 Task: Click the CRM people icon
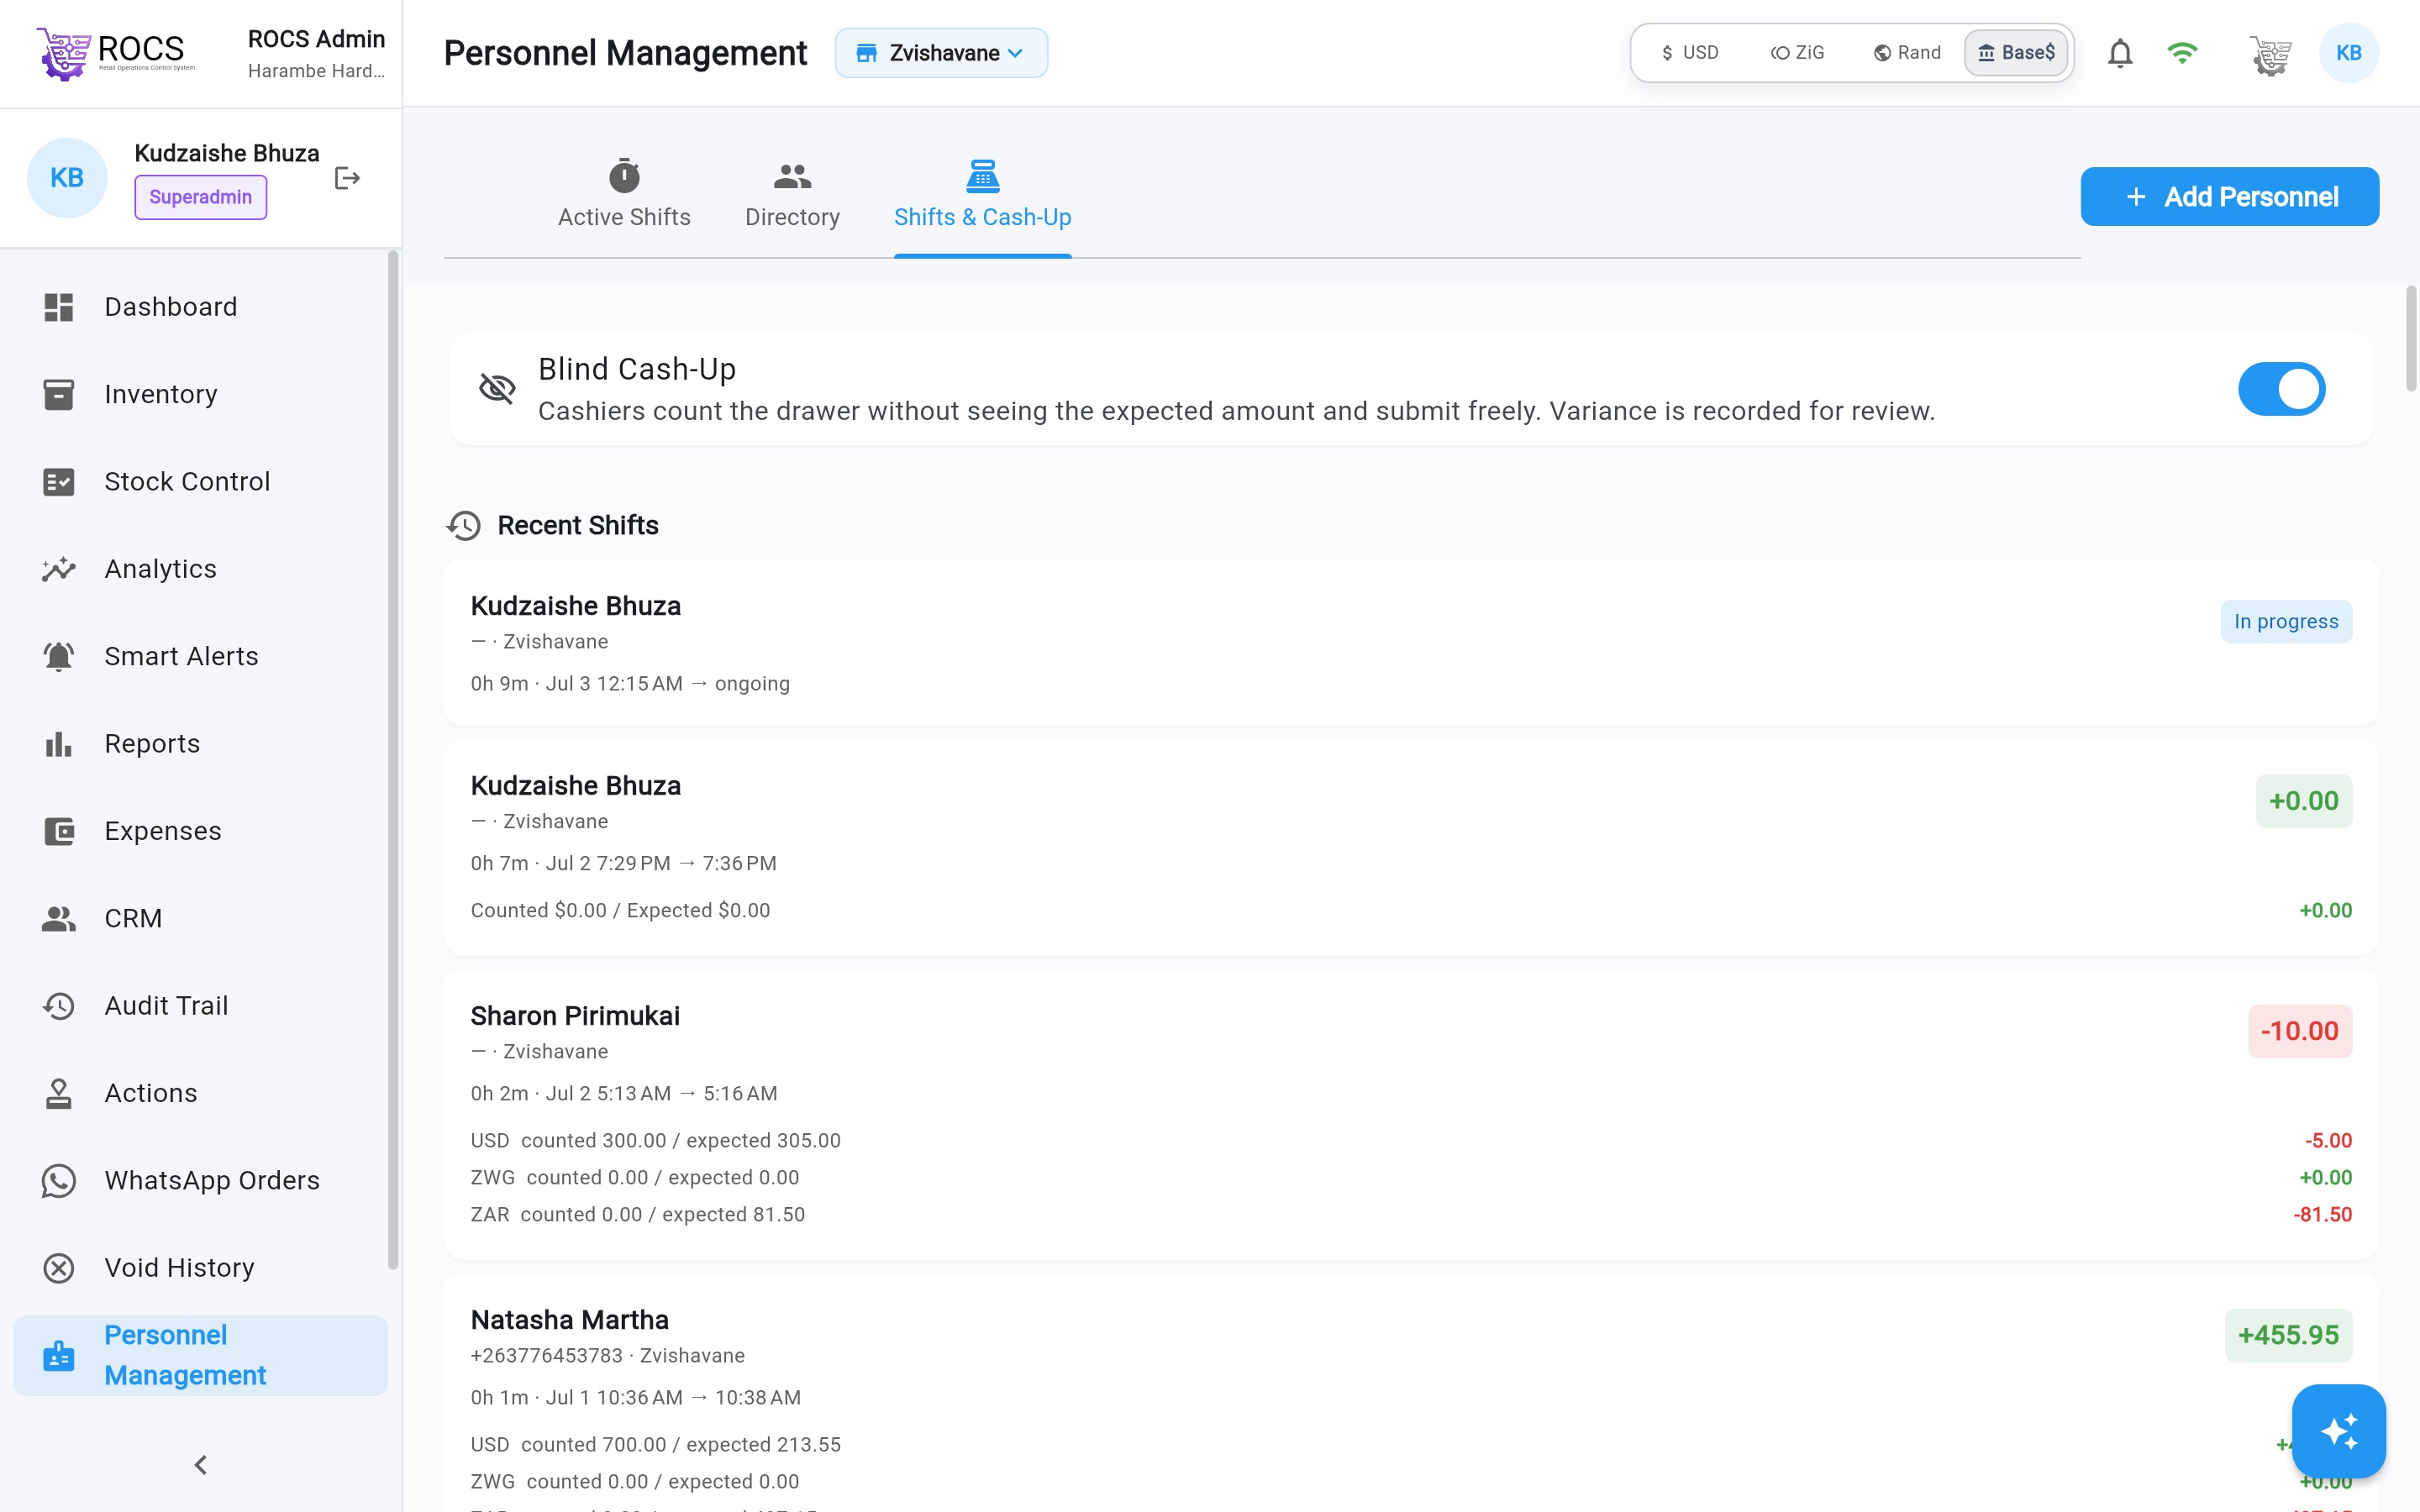(59, 918)
